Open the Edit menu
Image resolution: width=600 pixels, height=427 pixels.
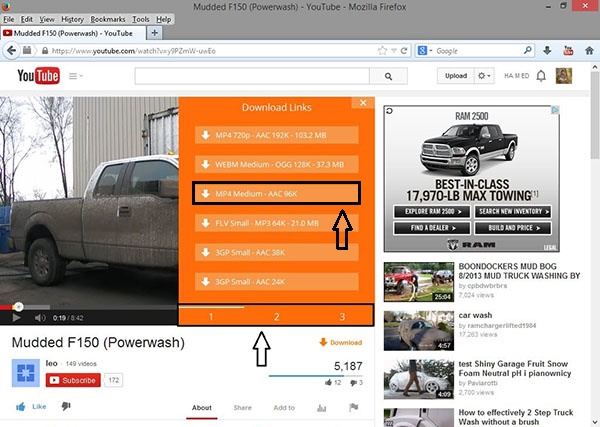click(26, 19)
